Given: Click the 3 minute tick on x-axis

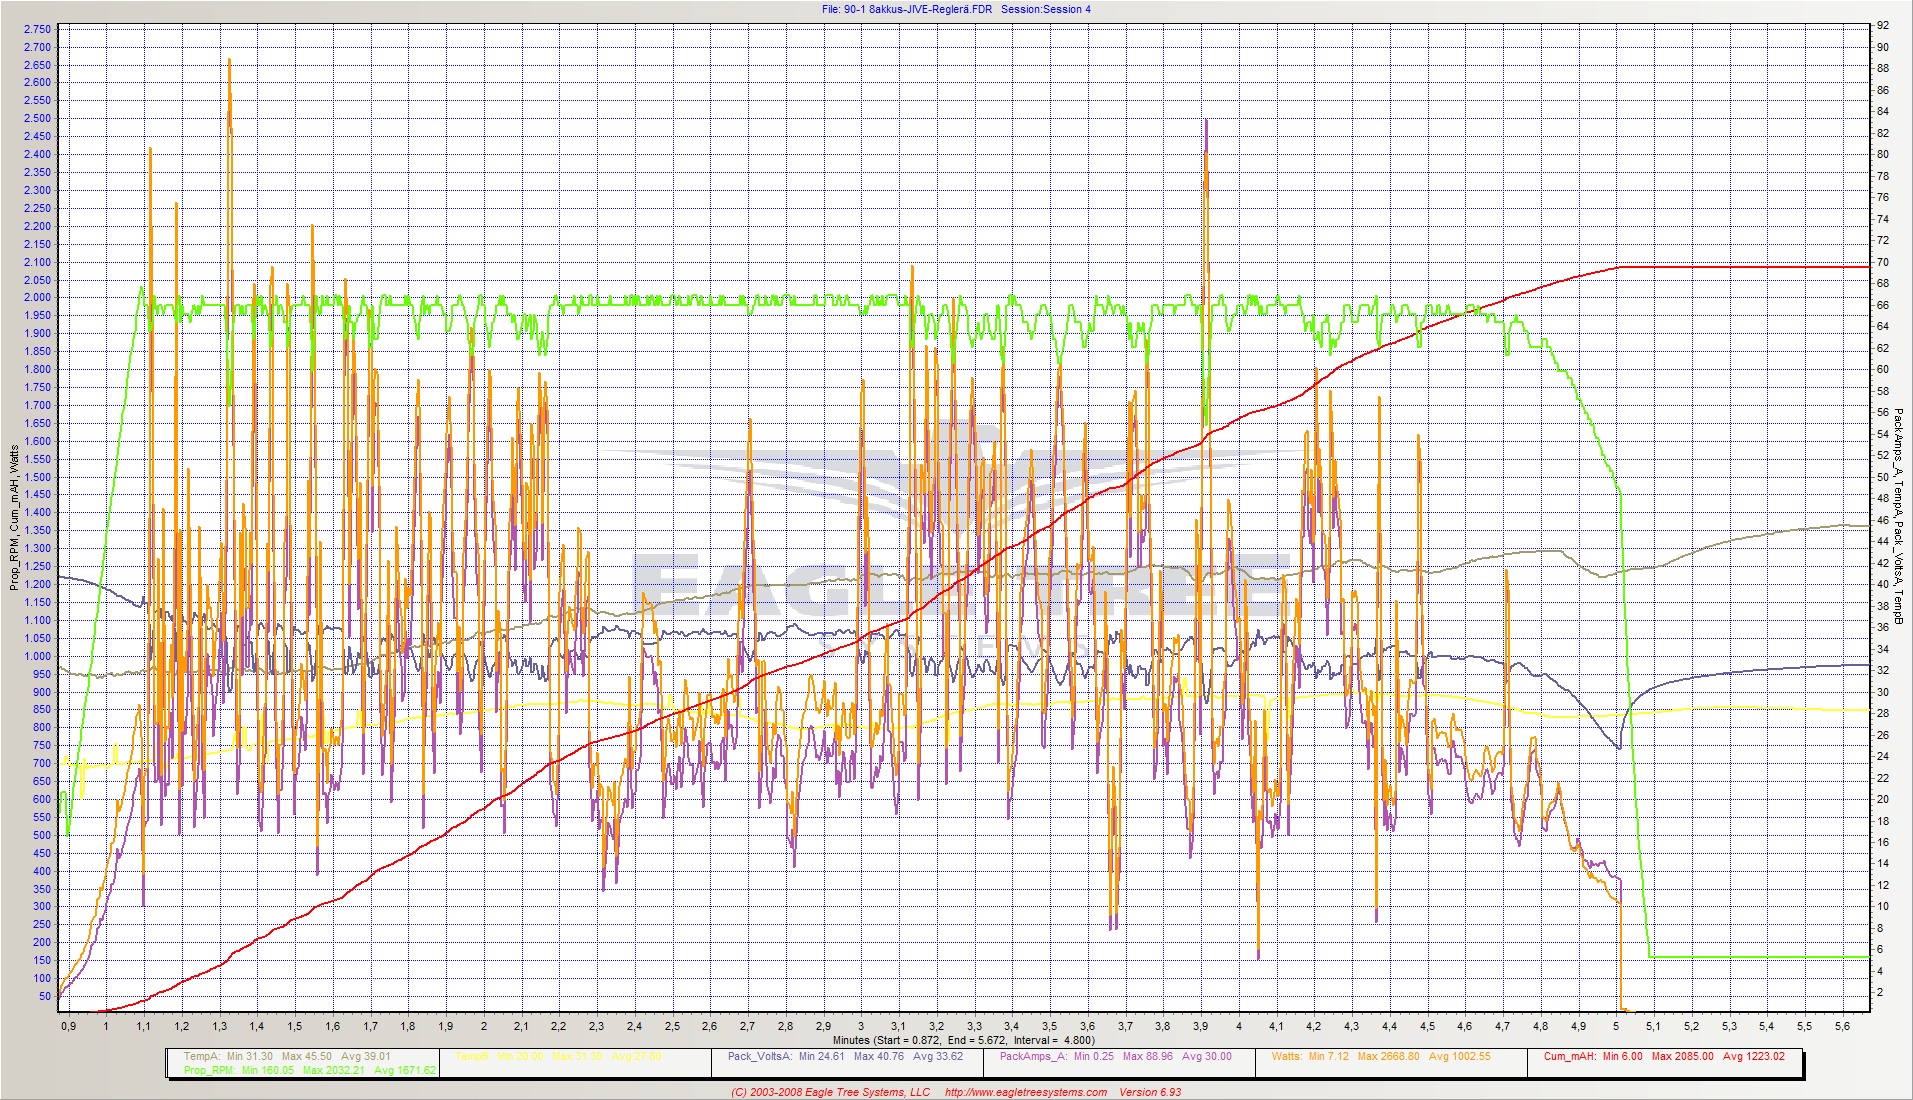Looking at the screenshot, I should (861, 1026).
